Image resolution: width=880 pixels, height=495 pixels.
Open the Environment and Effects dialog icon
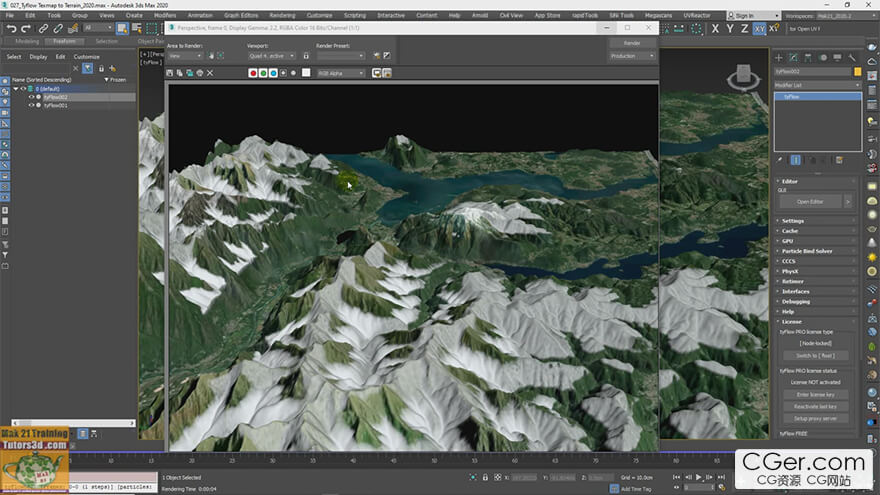coord(387,56)
